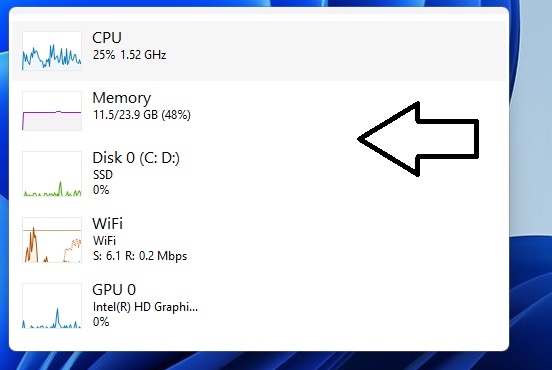Open the CPU usage mini graph
Screen dimensions: 552x370
52,51
